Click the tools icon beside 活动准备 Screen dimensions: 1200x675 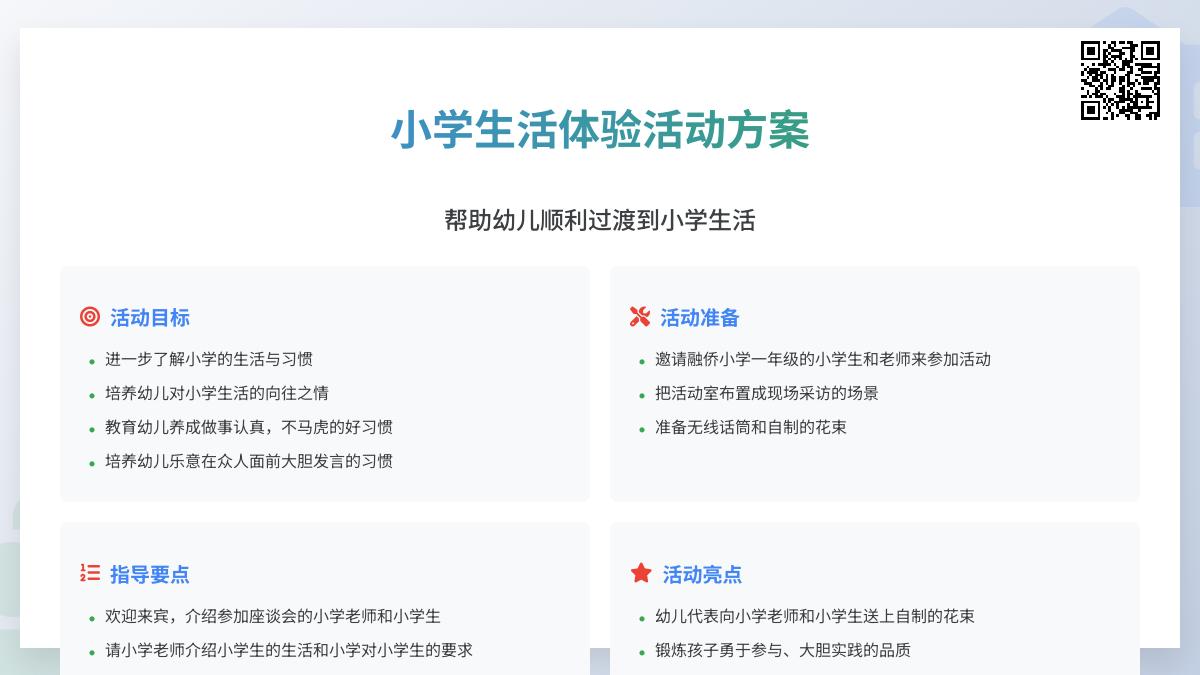click(640, 317)
